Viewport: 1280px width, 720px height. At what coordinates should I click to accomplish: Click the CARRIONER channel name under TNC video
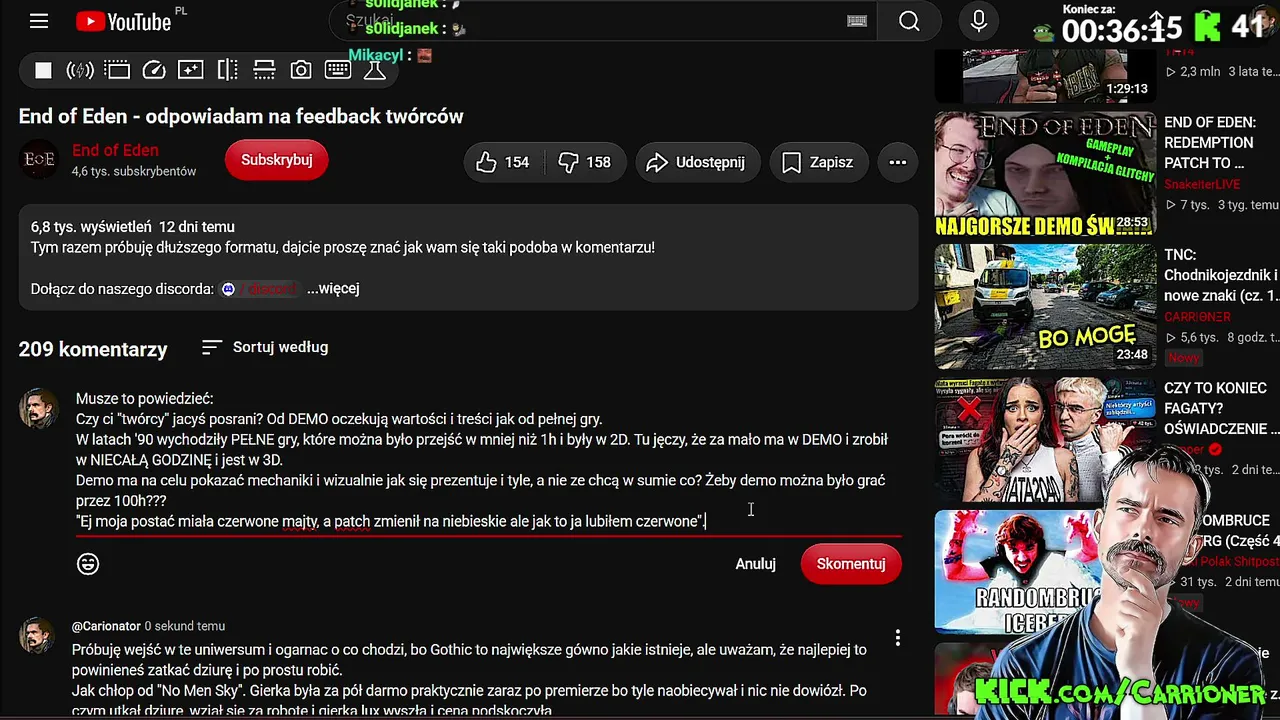1197,317
